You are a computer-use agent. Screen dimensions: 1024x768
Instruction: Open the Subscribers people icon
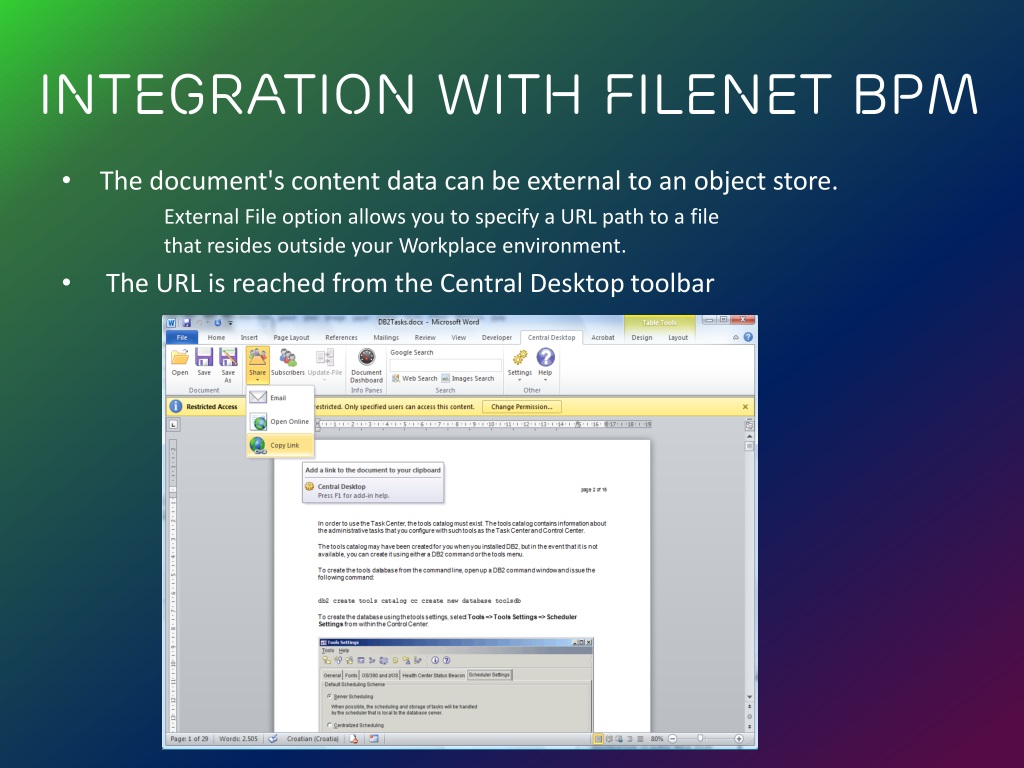(x=287, y=357)
